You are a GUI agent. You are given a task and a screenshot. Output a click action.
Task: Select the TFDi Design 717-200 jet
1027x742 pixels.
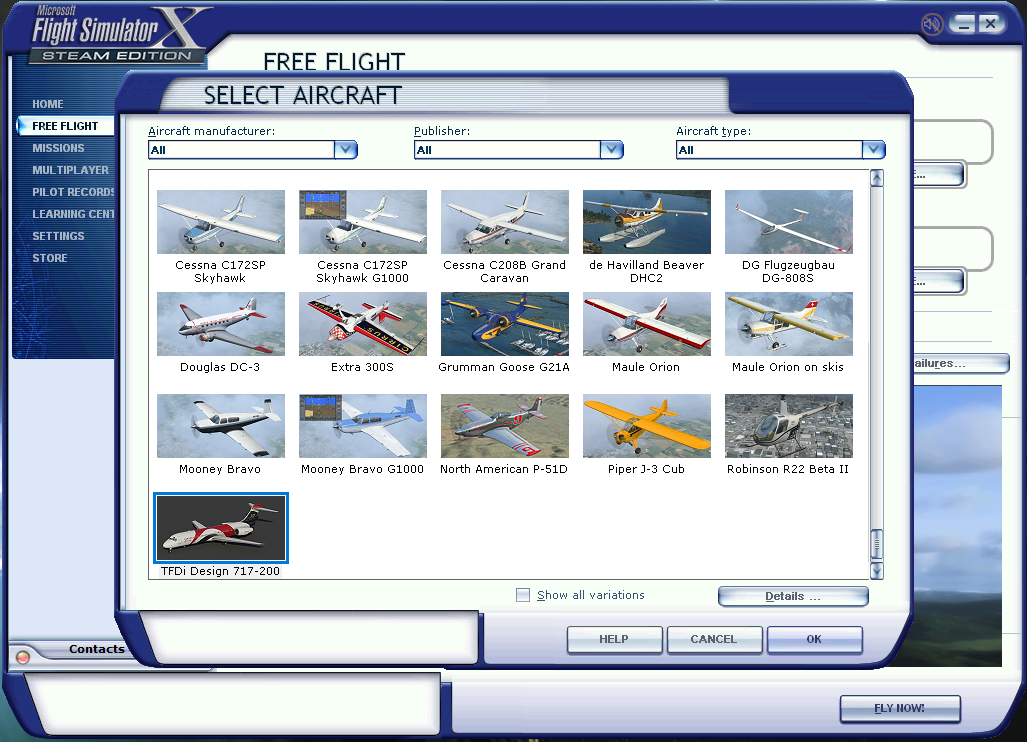click(x=221, y=528)
